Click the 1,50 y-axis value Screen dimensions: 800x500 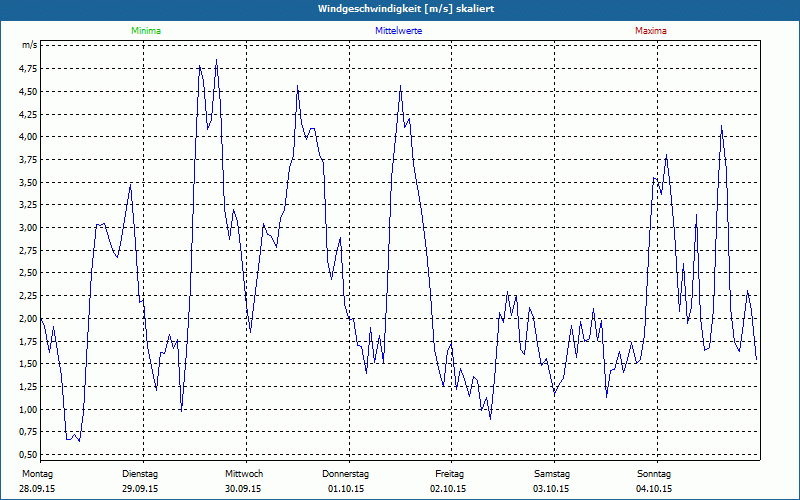29,364
